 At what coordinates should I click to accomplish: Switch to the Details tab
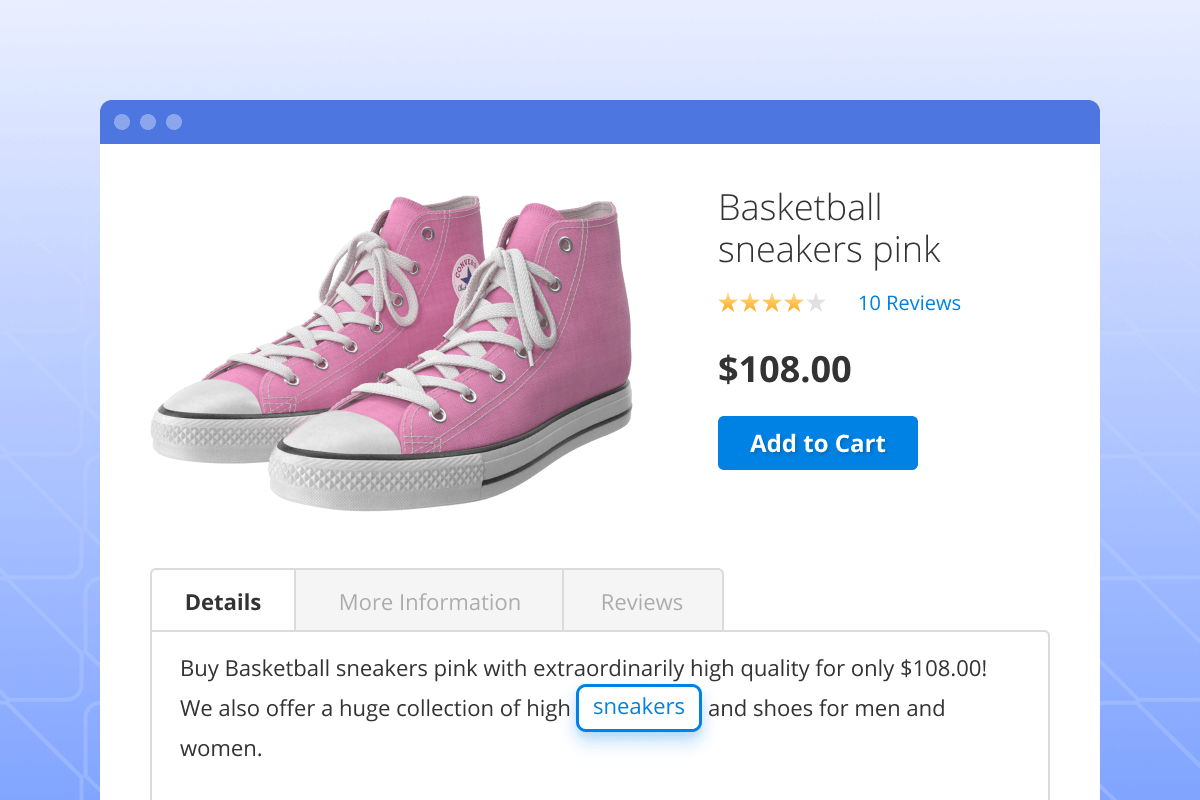tap(223, 602)
